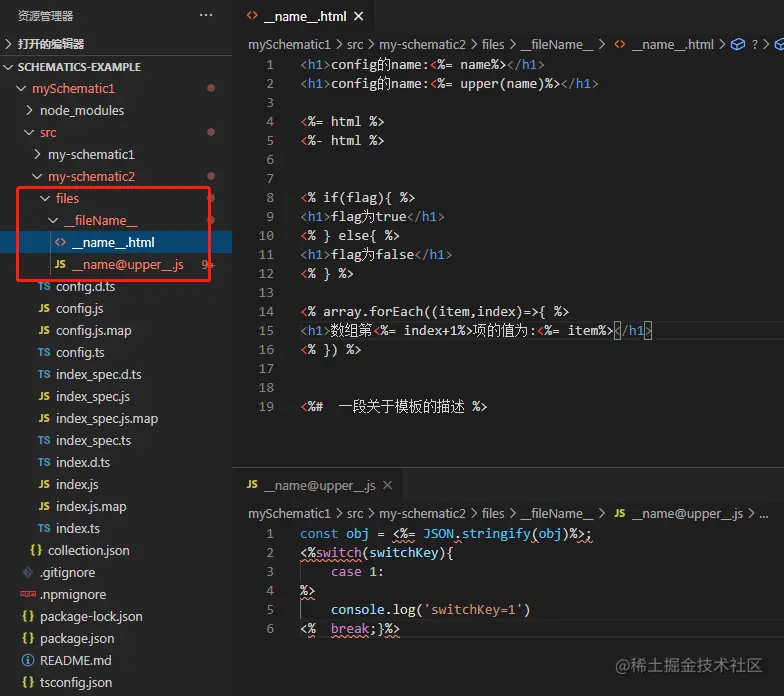Click the TS icon of index_spec.d.ts
This screenshot has width=784, height=696.
click(44, 374)
